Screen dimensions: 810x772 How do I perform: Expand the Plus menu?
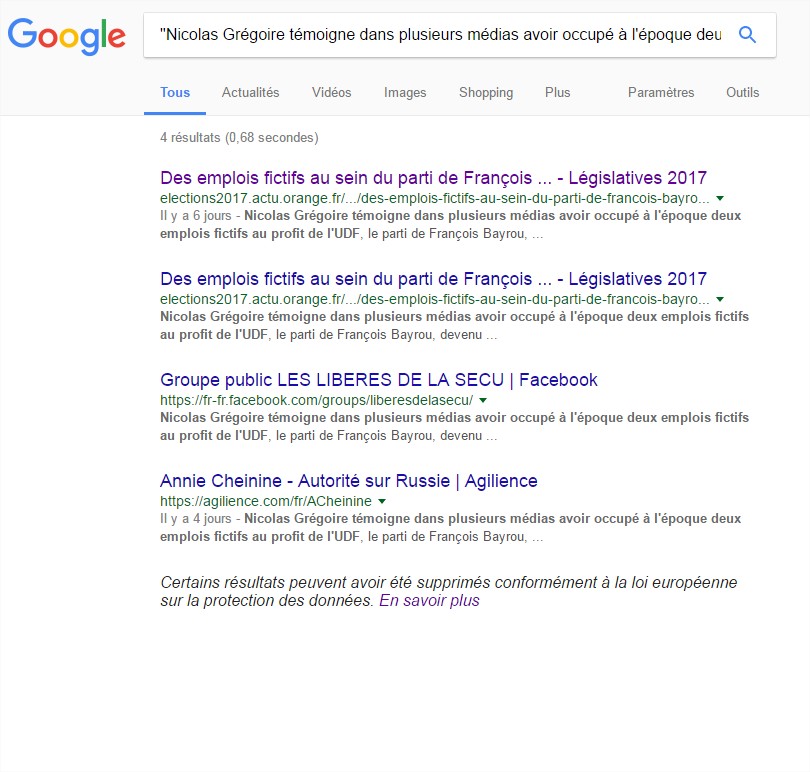[x=557, y=92]
